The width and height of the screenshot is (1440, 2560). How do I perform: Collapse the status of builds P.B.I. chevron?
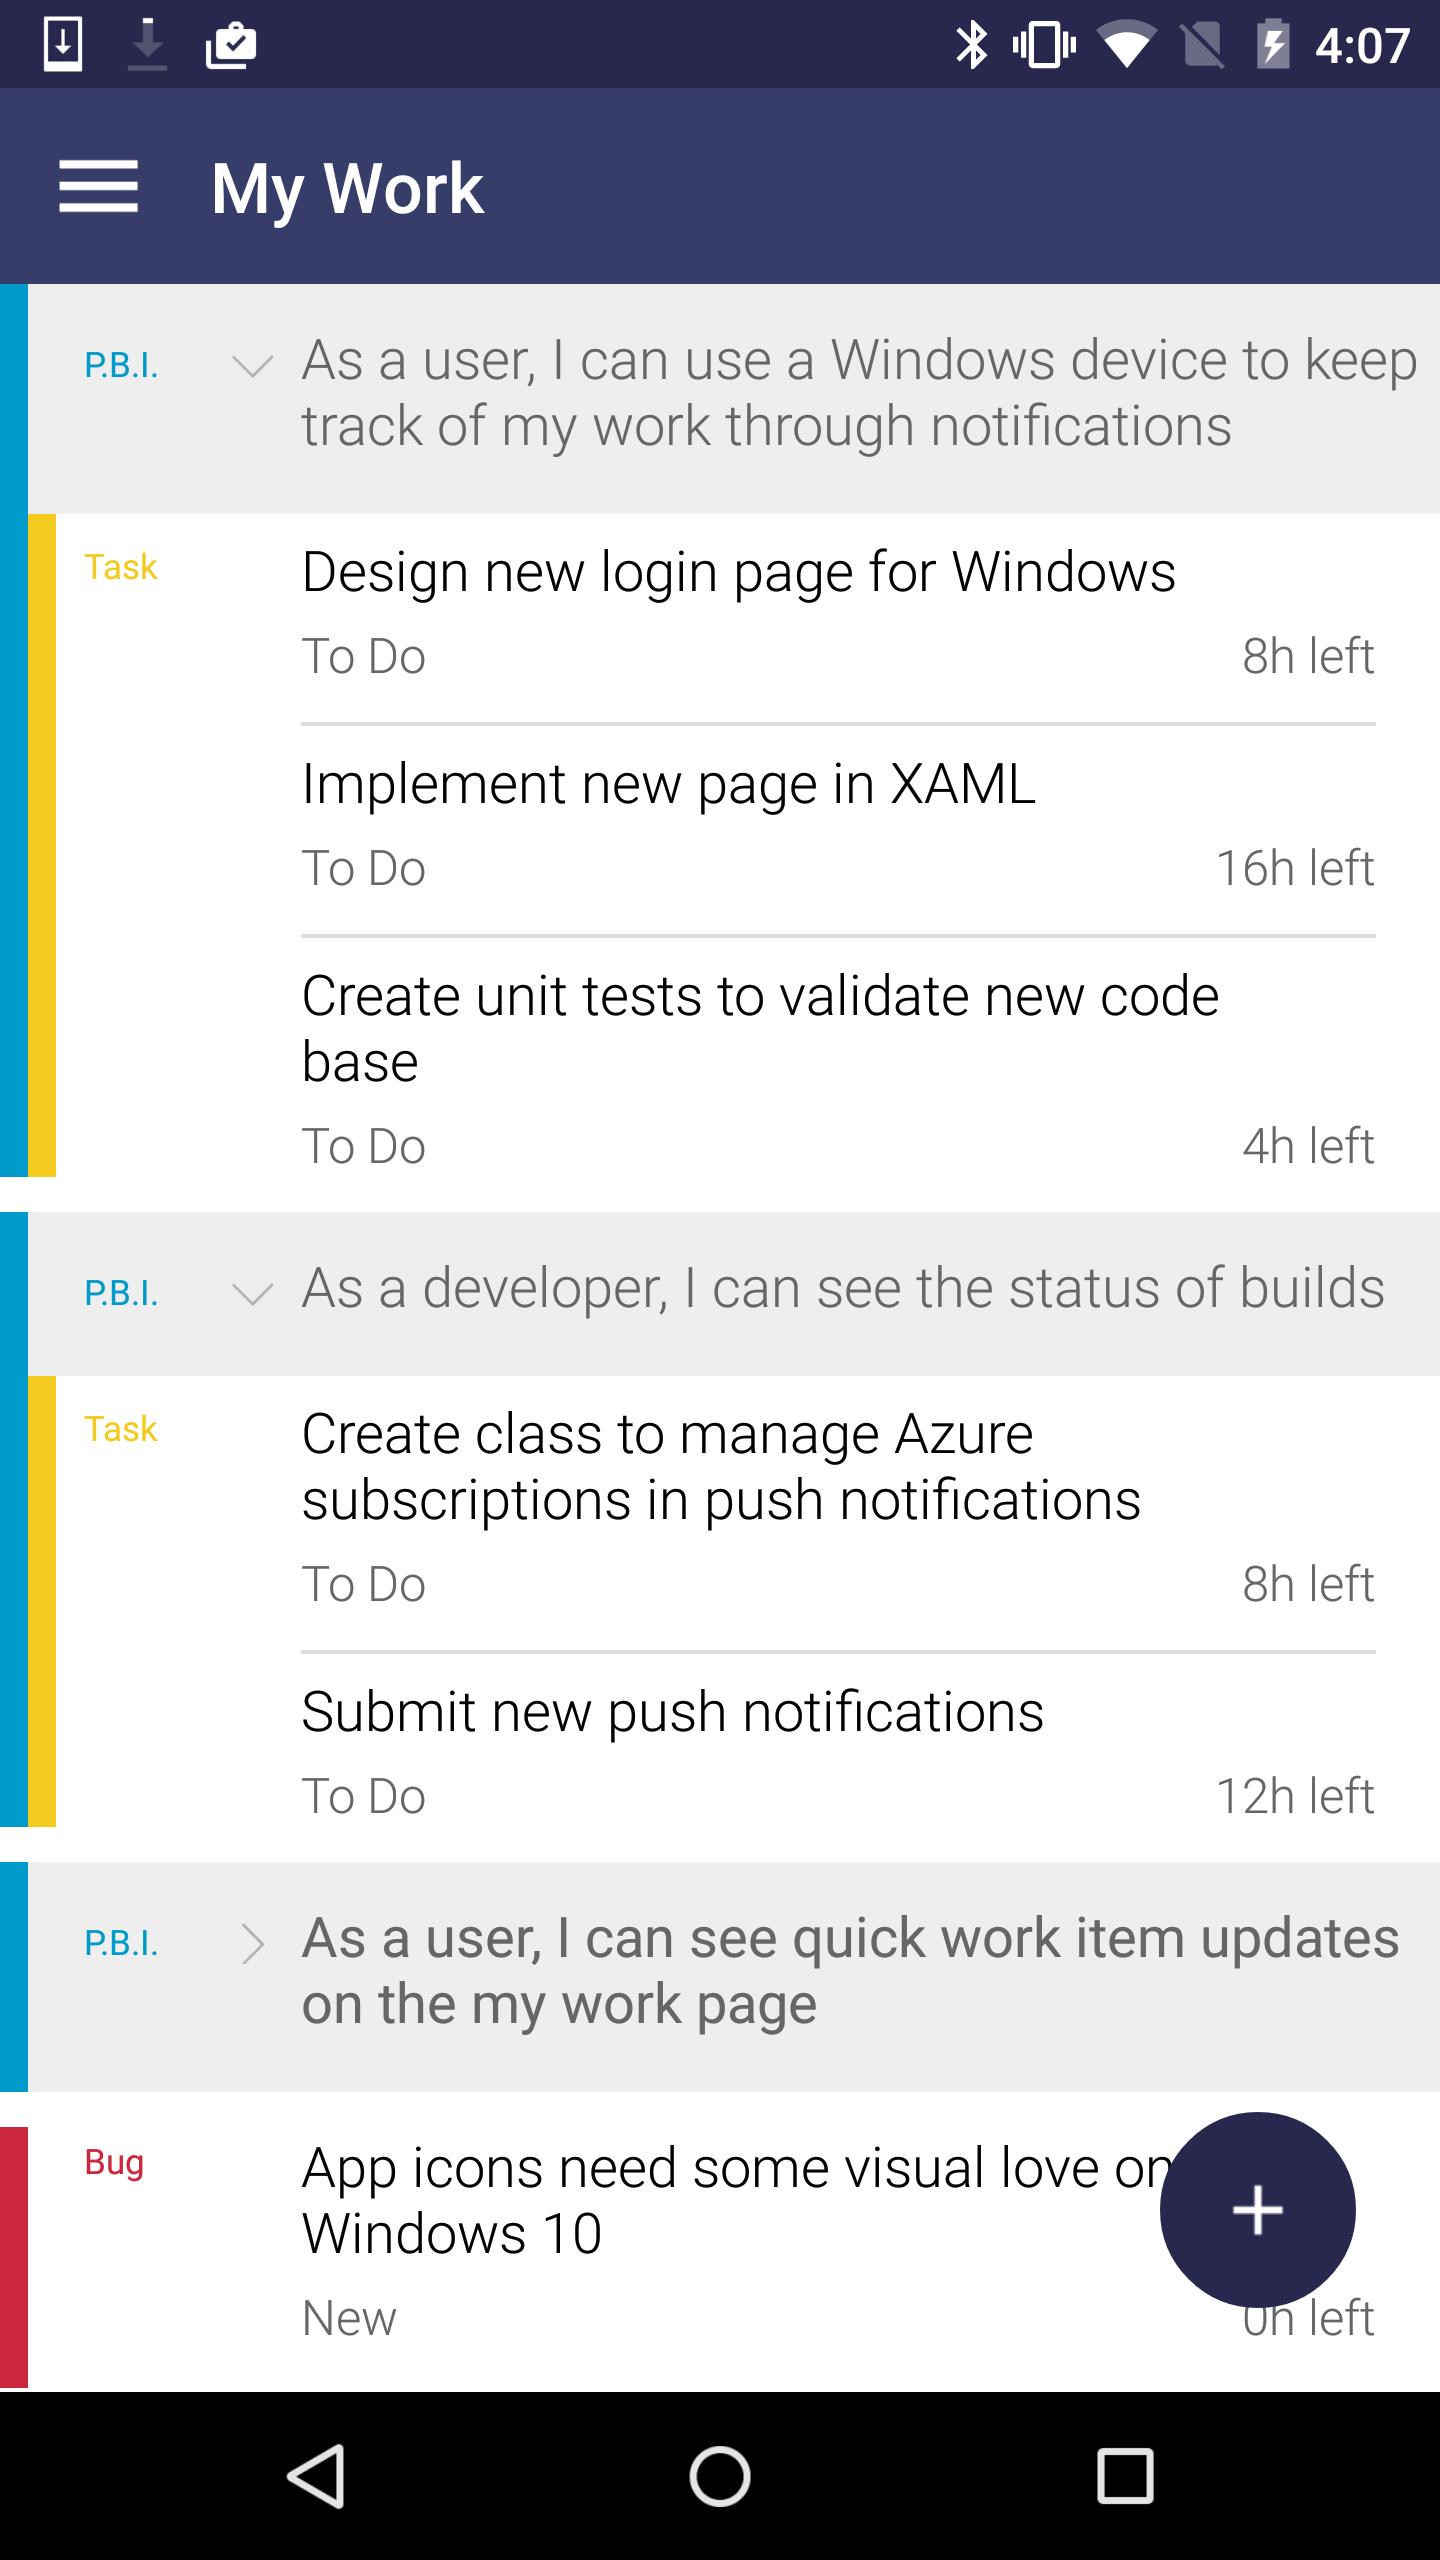252,1294
